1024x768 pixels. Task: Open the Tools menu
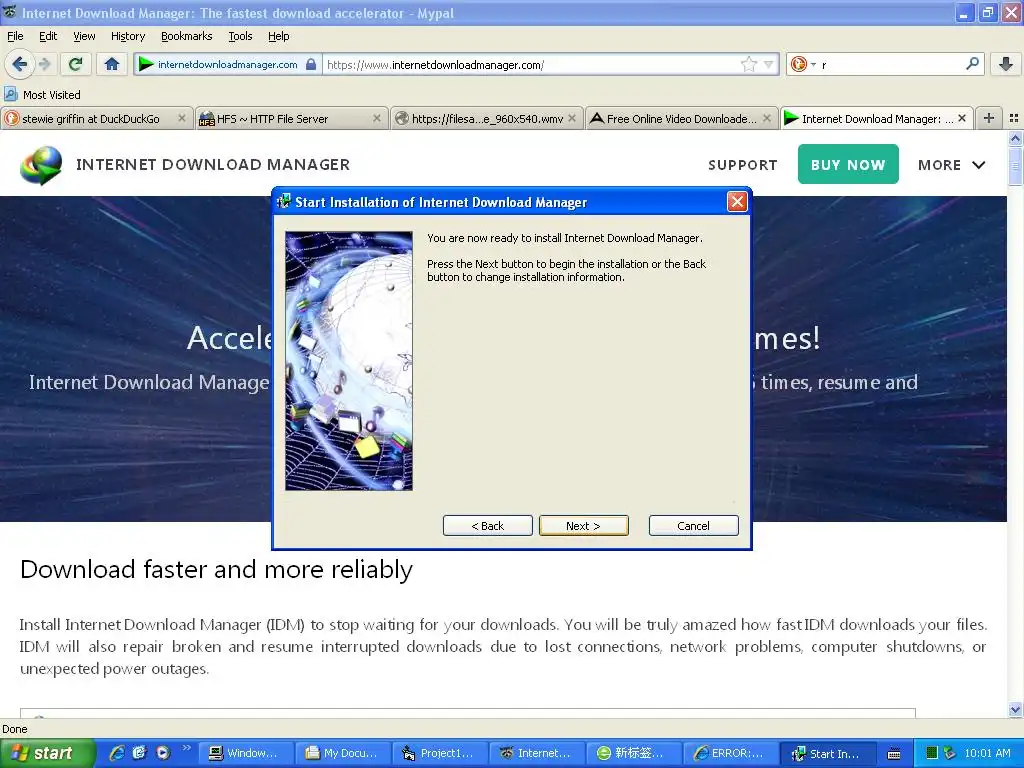(240, 36)
